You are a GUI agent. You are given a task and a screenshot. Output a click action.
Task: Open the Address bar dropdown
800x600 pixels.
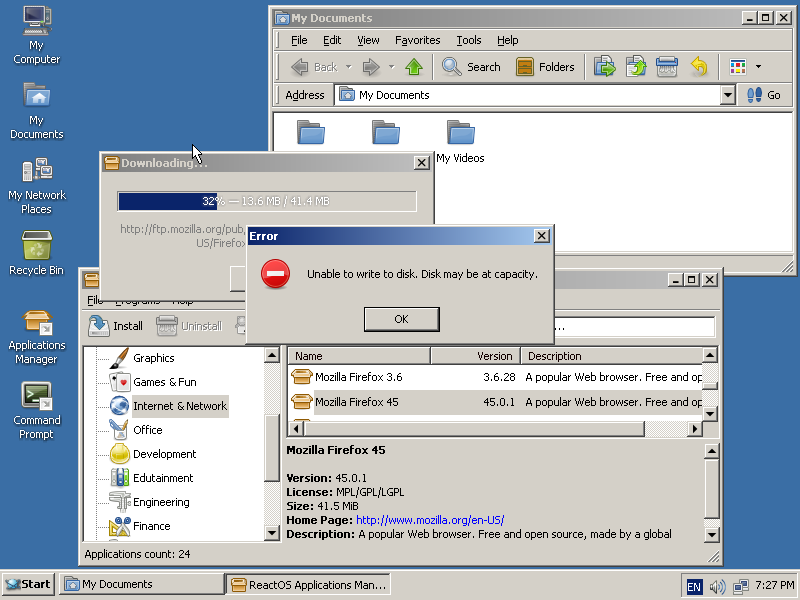728,95
